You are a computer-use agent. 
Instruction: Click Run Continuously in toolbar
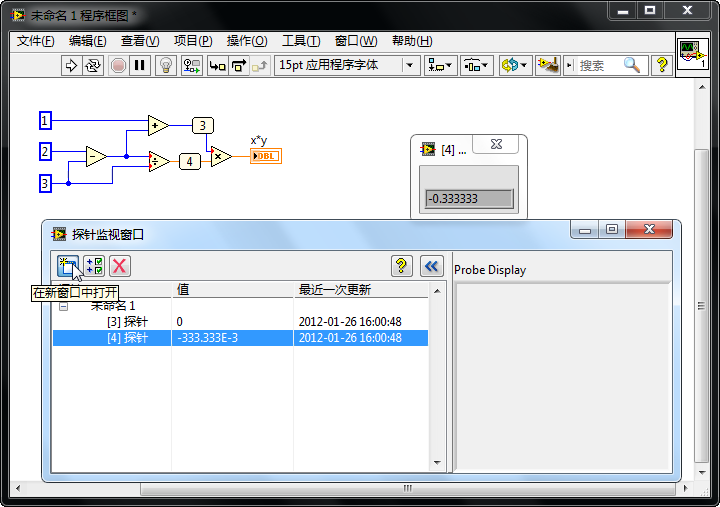[x=93, y=65]
